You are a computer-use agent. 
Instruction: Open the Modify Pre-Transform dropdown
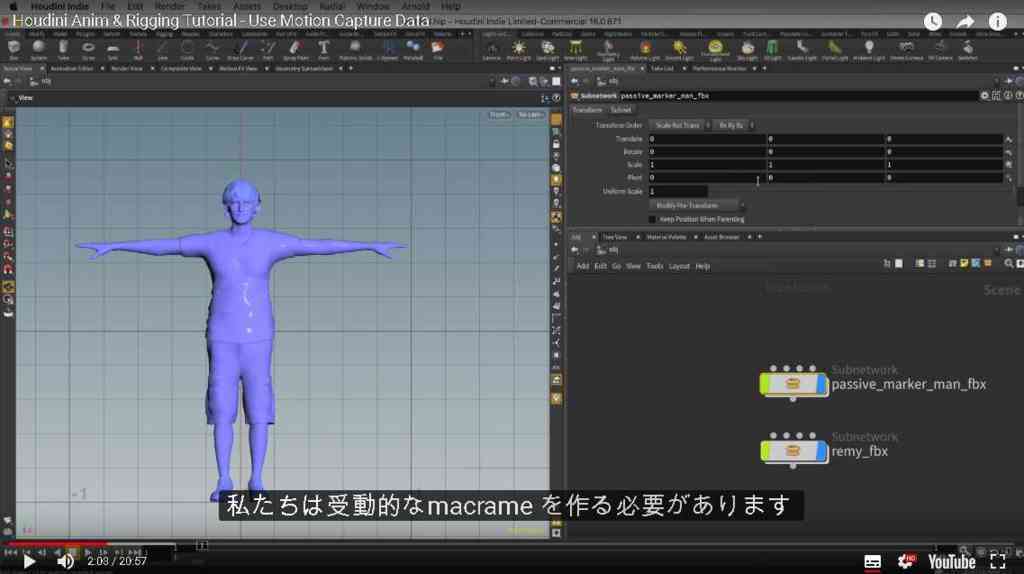pyautogui.click(x=696, y=205)
